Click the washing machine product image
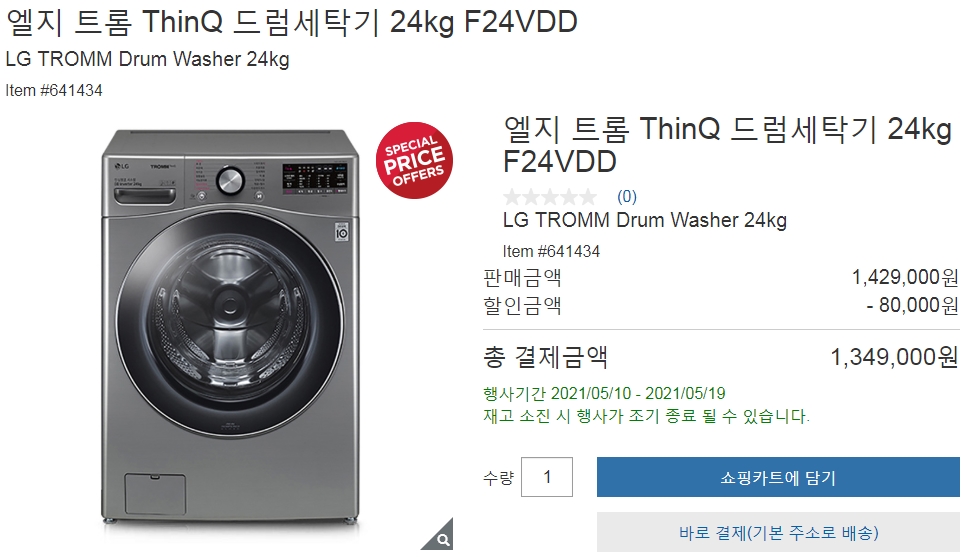 [229, 327]
